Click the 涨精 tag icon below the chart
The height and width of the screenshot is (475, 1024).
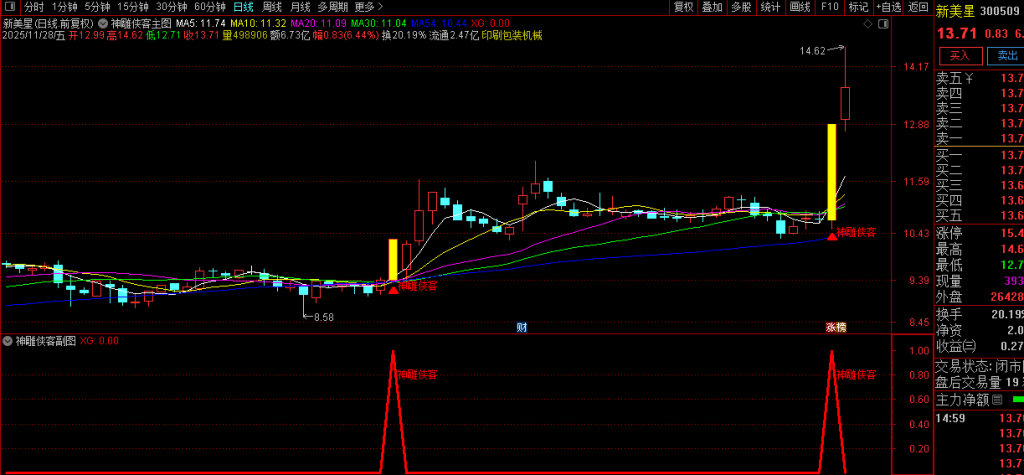(x=835, y=327)
